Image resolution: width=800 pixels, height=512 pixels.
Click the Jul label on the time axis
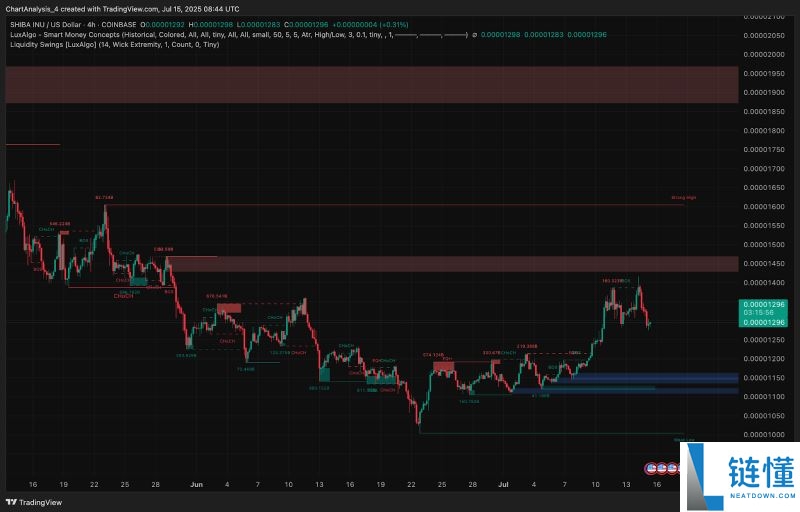(x=503, y=483)
